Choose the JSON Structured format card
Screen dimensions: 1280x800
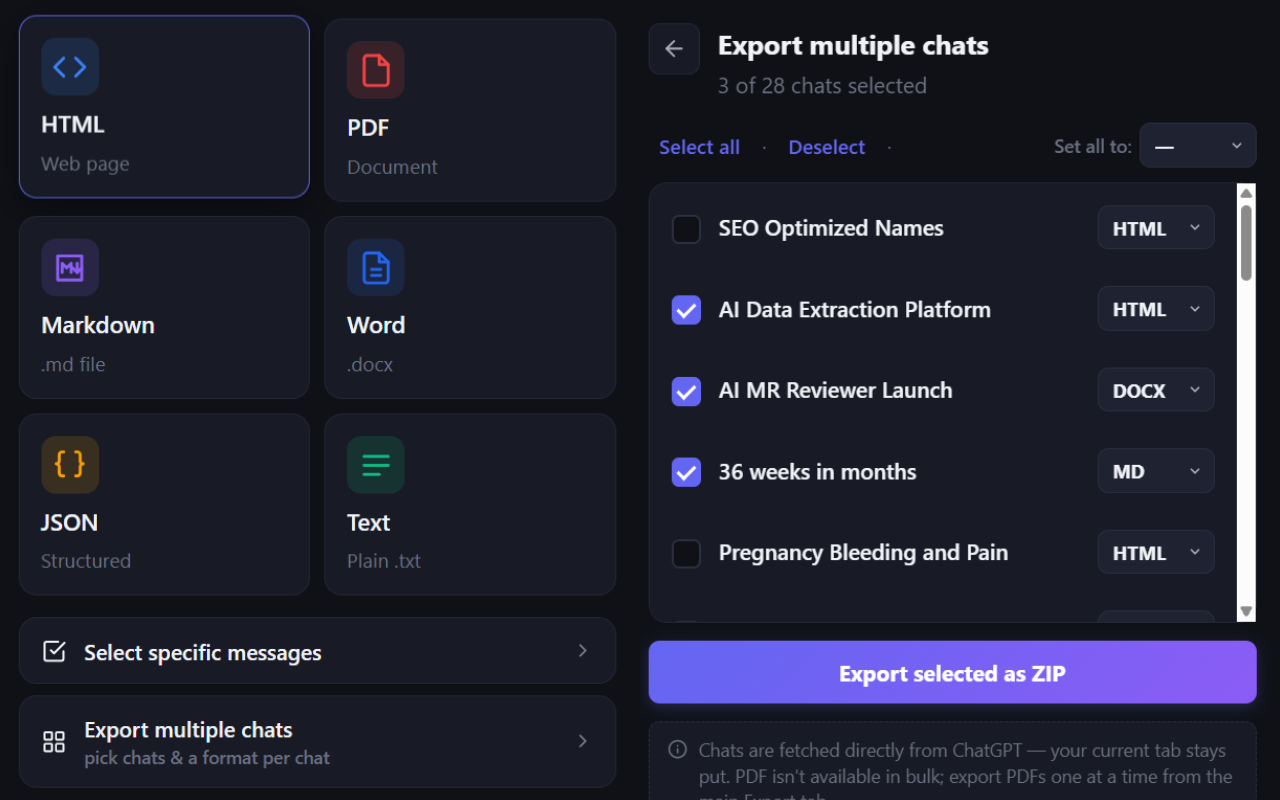point(164,504)
